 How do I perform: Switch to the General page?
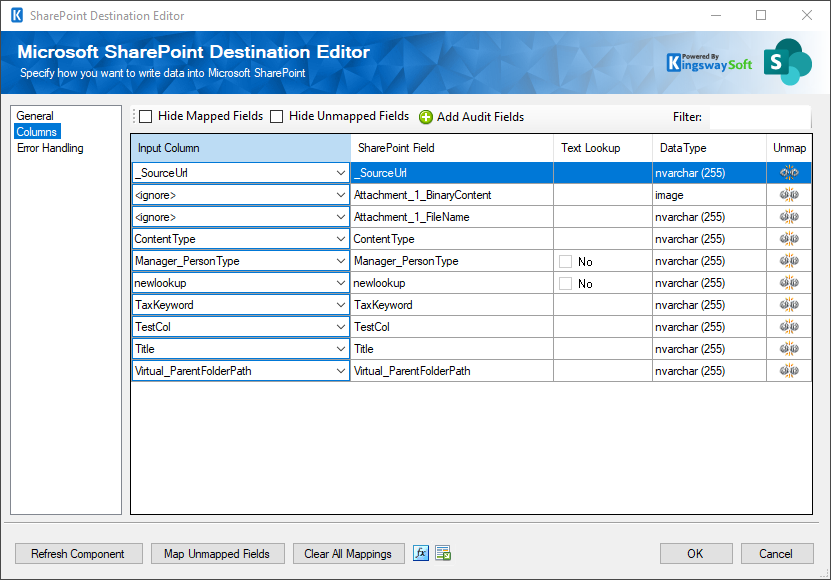point(35,116)
